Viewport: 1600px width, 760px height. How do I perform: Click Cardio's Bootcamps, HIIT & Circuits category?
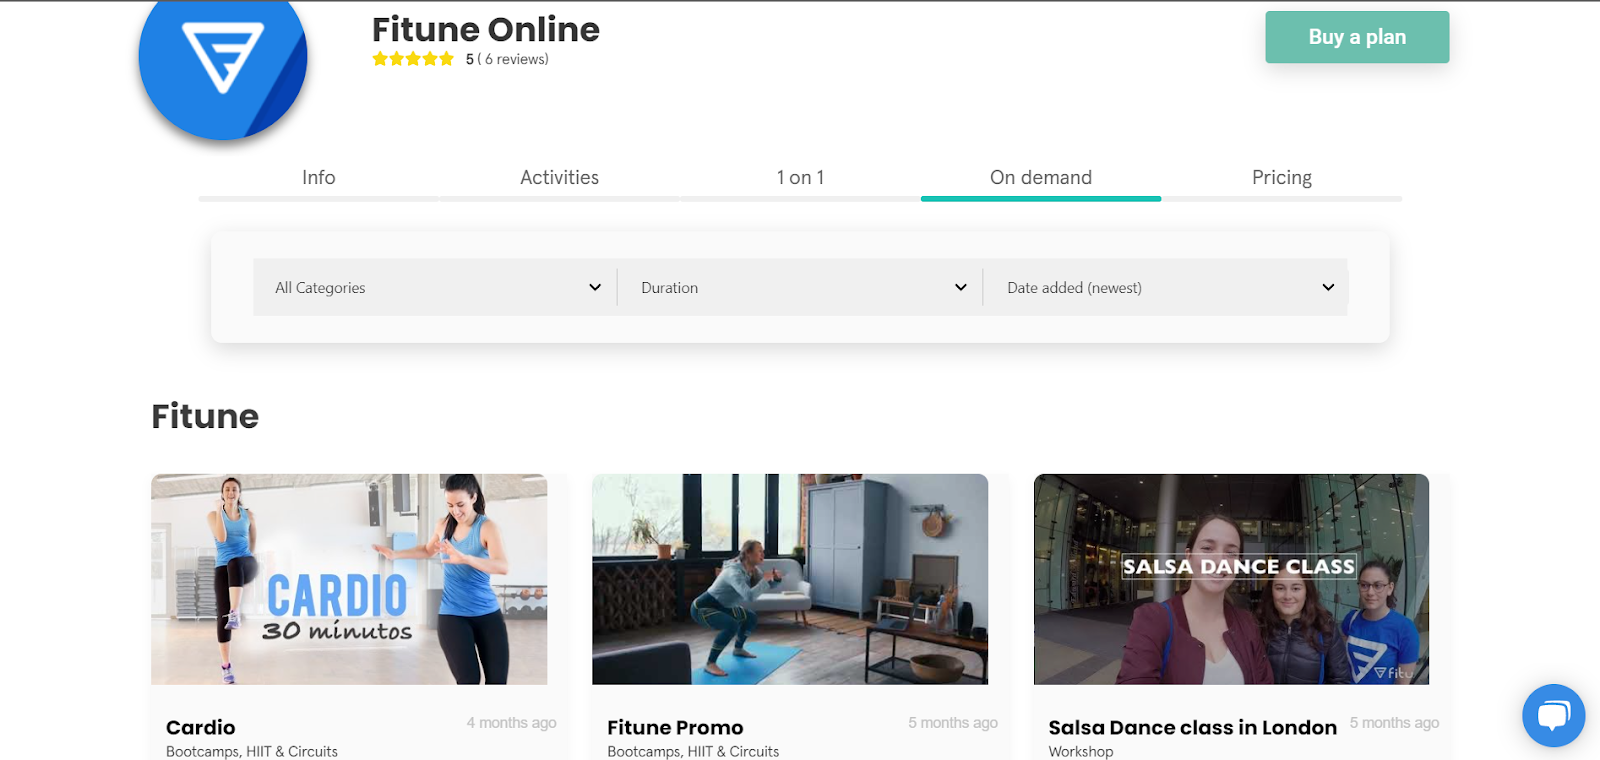(x=252, y=751)
